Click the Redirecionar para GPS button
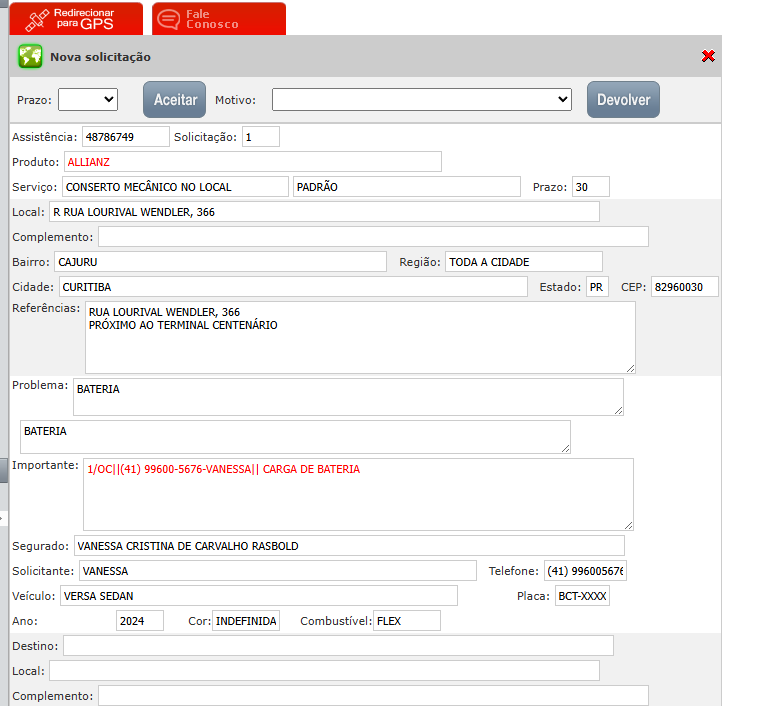Viewport: 763px width, 706px height. click(x=76, y=18)
